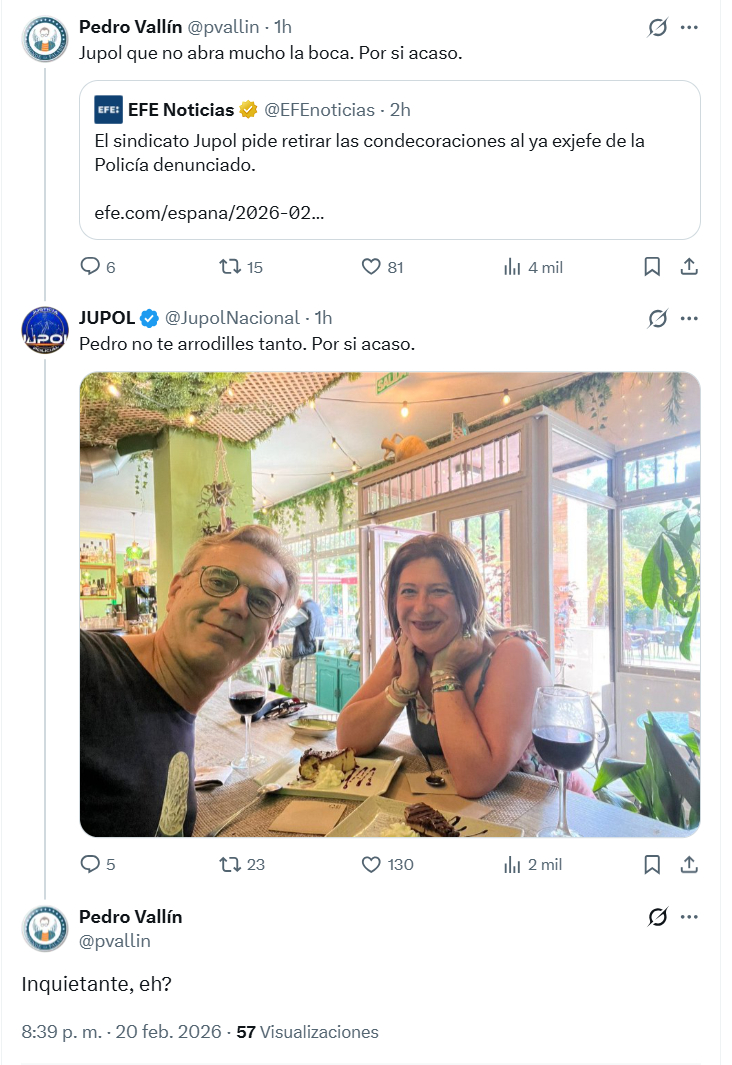Open more options on first tweet
This screenshot has height=1065, width=732.
[689, 27]
